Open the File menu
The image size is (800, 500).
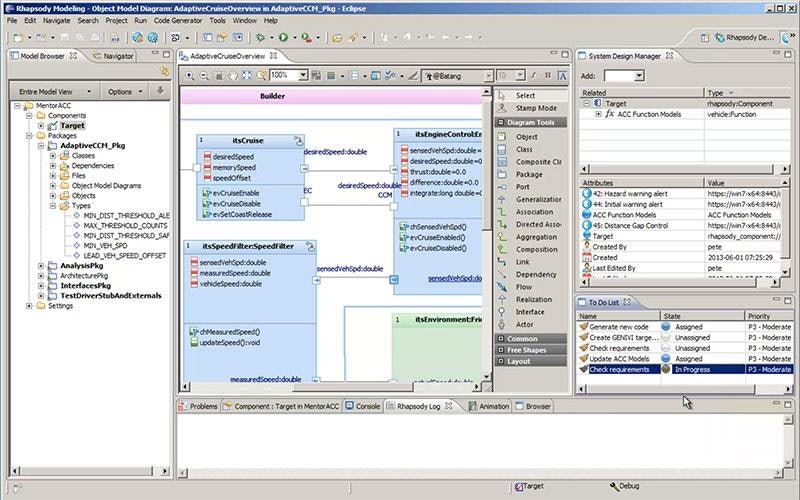12,20
